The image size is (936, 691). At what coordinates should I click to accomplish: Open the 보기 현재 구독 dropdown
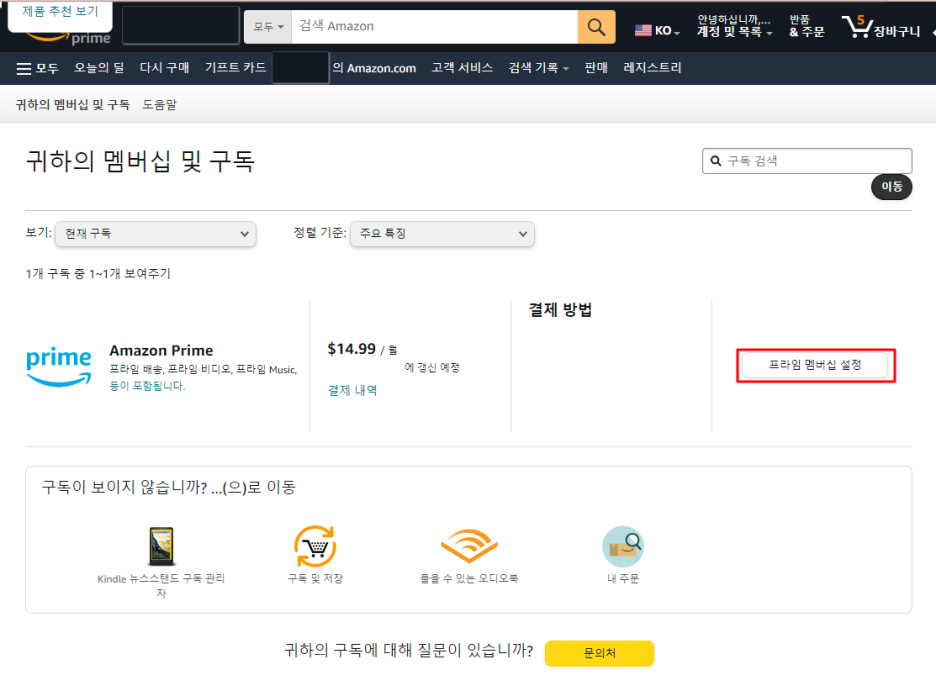(x=156, y=234)
